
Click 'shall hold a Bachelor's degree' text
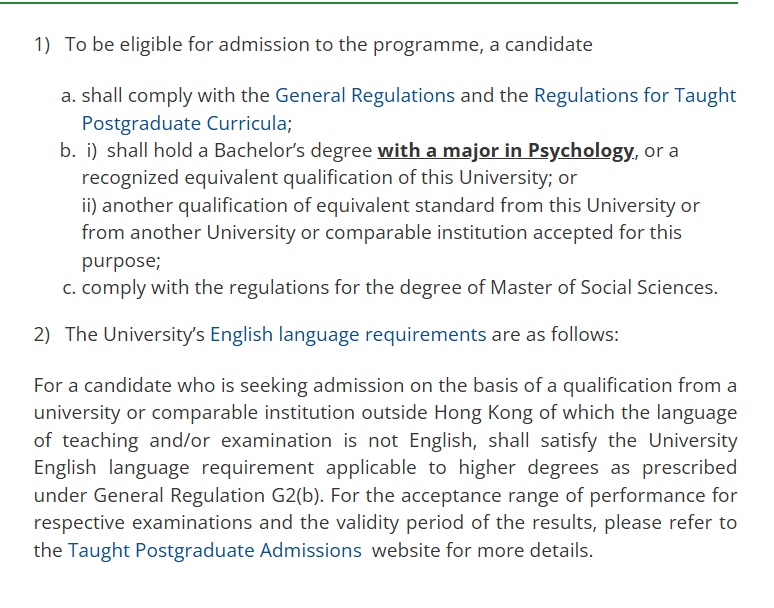pyautogui.click(x=238, y=151)
